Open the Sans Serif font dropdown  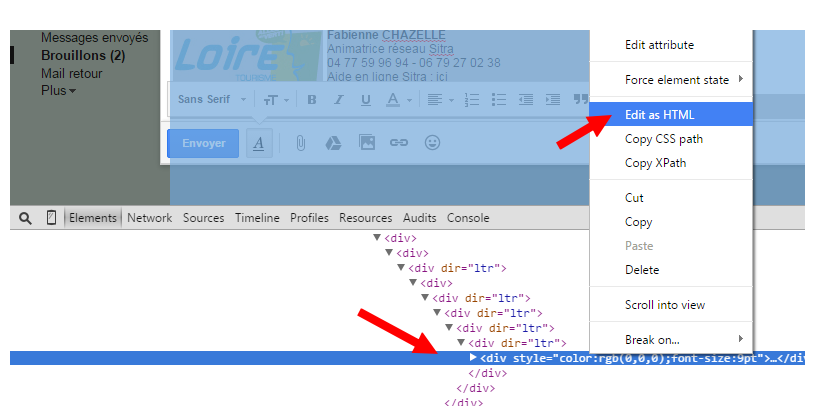[x=212, y=99]
